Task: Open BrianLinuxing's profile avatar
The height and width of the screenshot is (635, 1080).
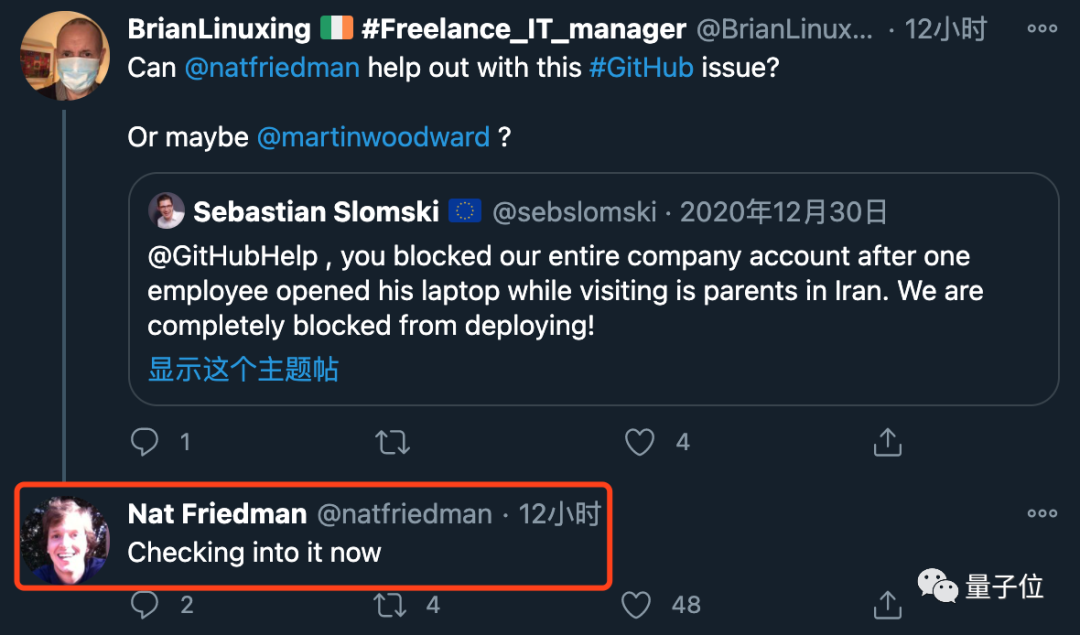Action: tap(65, 55)
